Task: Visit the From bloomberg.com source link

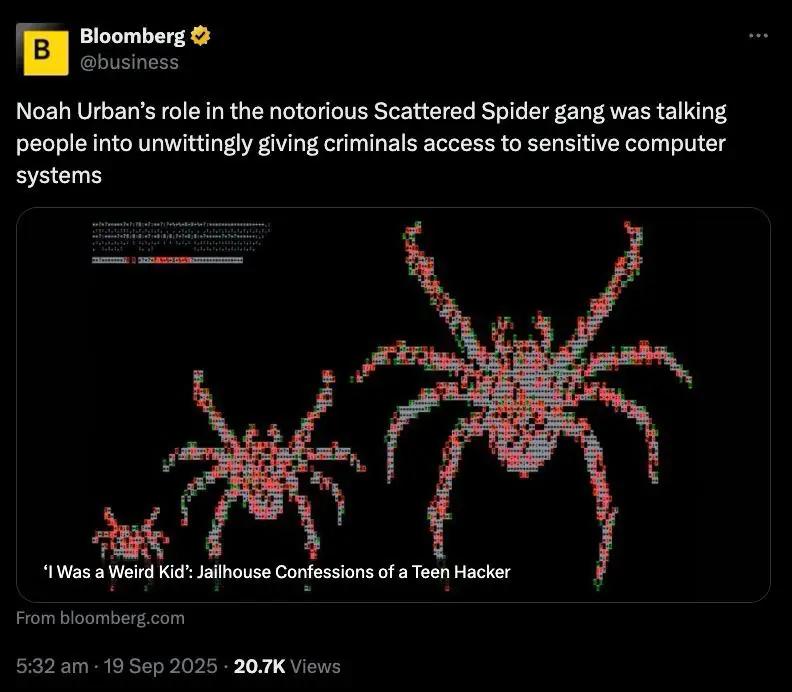Action: pyautogui.click(x=101, y=618)
